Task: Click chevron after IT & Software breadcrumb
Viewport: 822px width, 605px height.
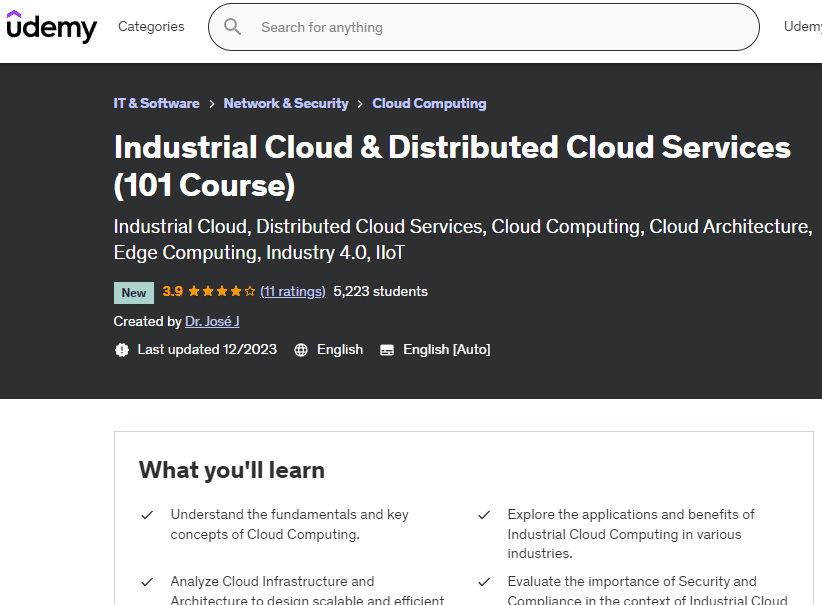Action: (212, 104)
